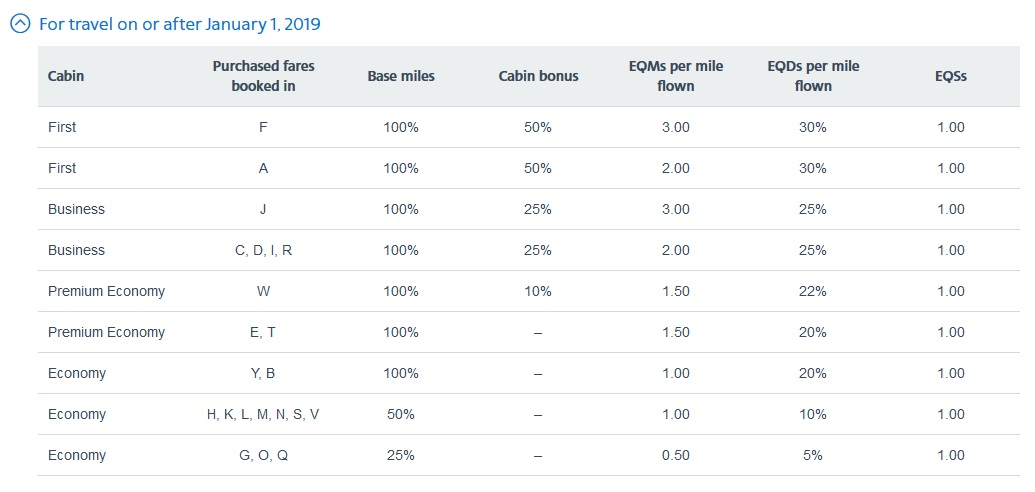
Task: Click the 'EQMs per mile flown' header
Action: coord(676,76)
